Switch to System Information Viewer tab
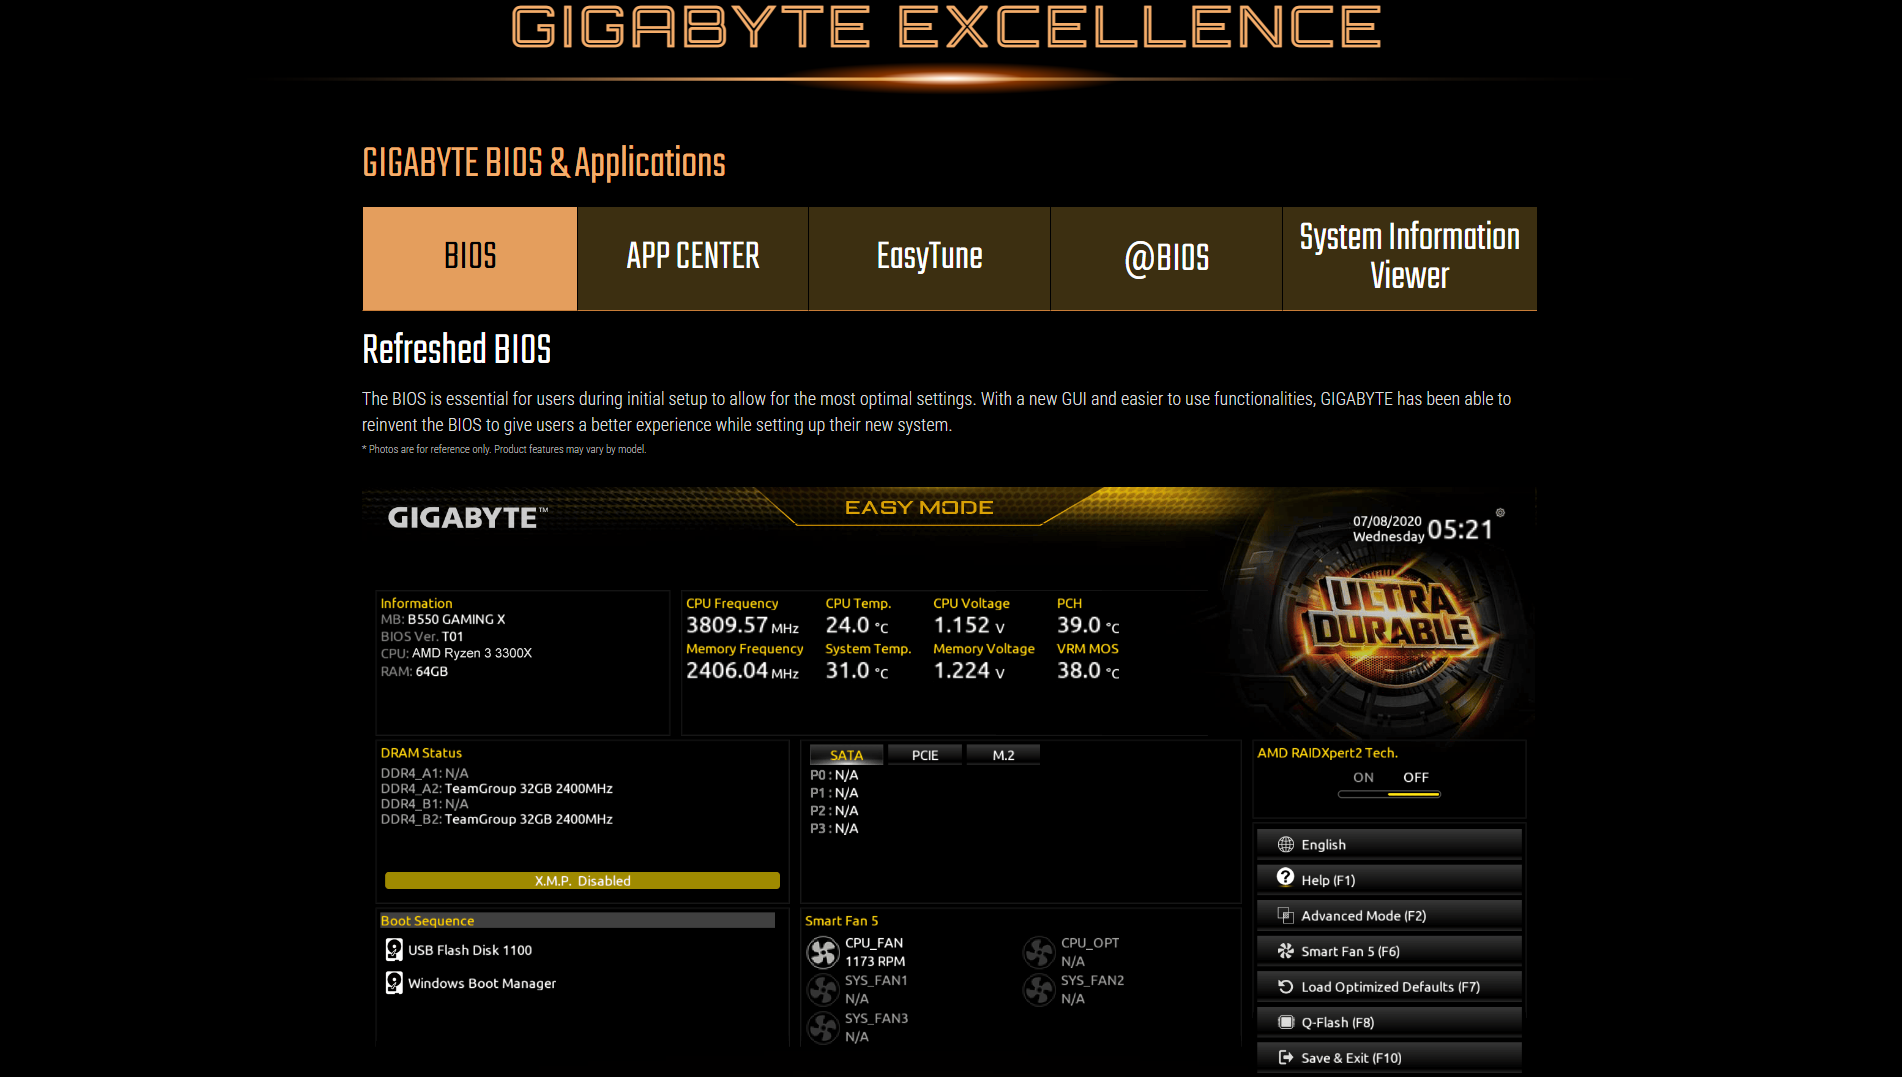 (x=1409, y=258)
